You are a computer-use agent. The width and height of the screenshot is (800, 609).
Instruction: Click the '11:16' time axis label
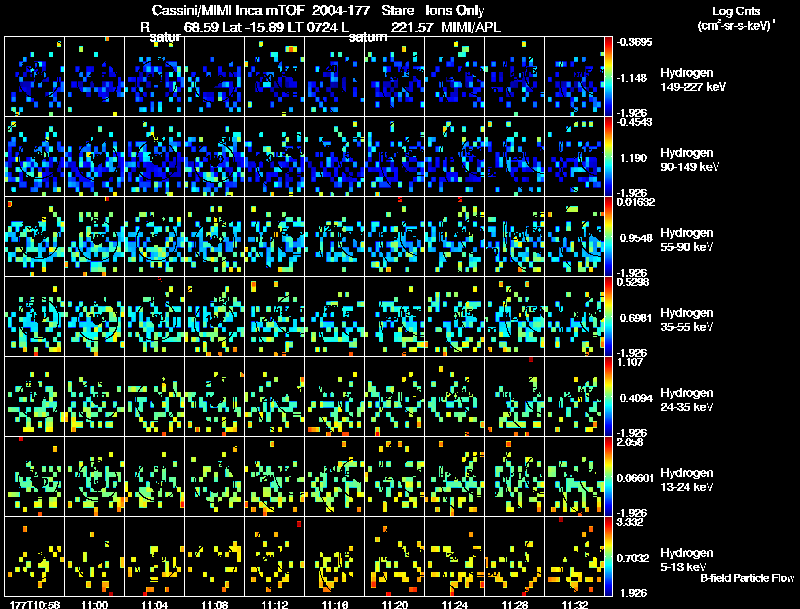pos(335,604)
